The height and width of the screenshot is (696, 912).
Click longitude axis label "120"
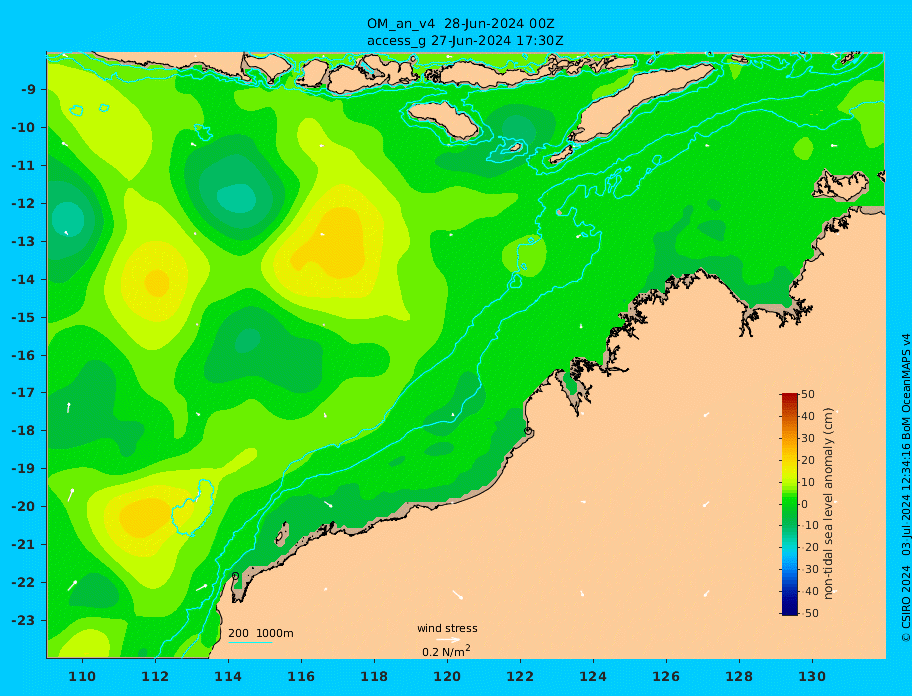click(x=447, y=676)
